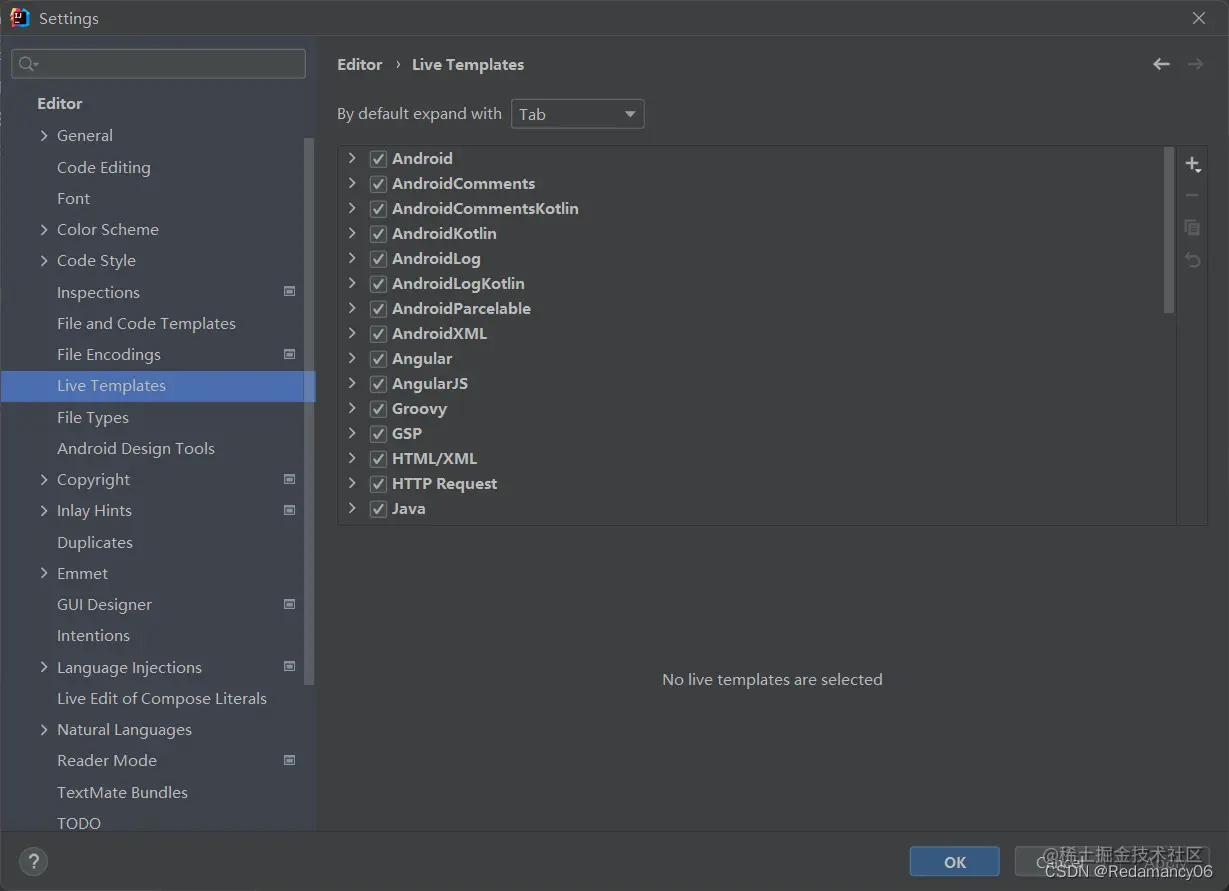Click project-level icon beside Inspections
This screenshot has height=891, width=1229.
[290, 292]
